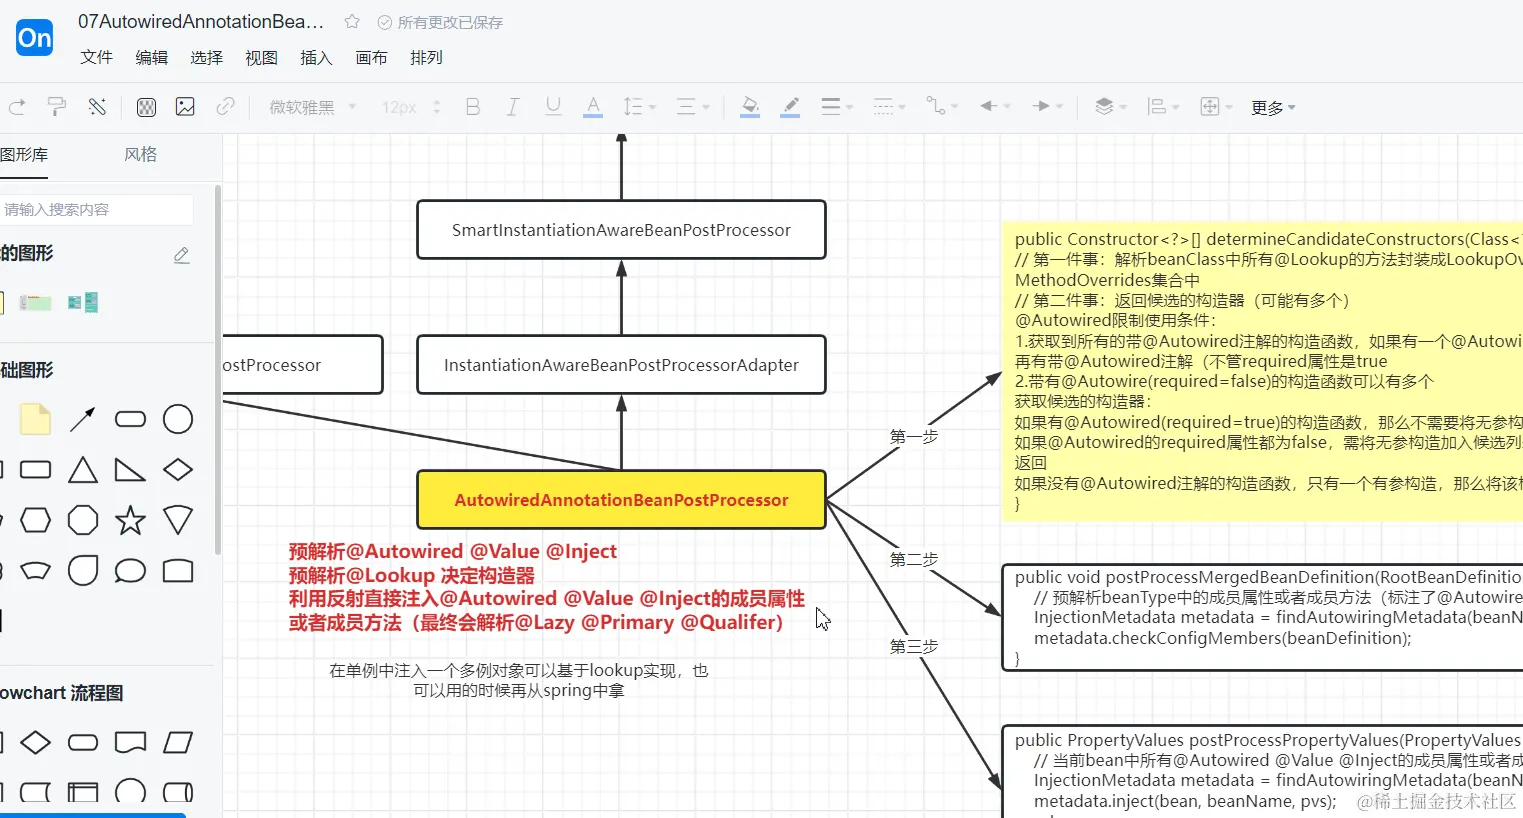Image resolution: width=1523 pixels, height=818 pixels.
Task: Select the hexagon shape
Action: click(x=35, y=520)
